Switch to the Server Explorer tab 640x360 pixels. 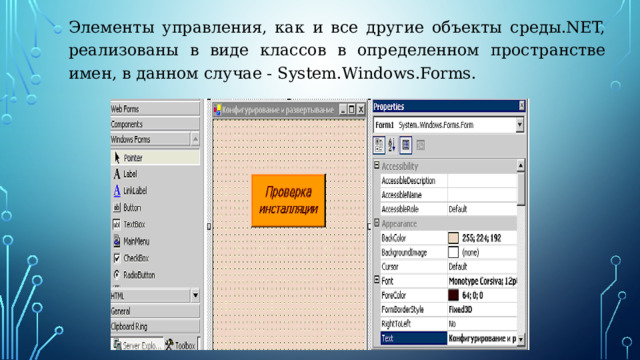pos(137,345)
